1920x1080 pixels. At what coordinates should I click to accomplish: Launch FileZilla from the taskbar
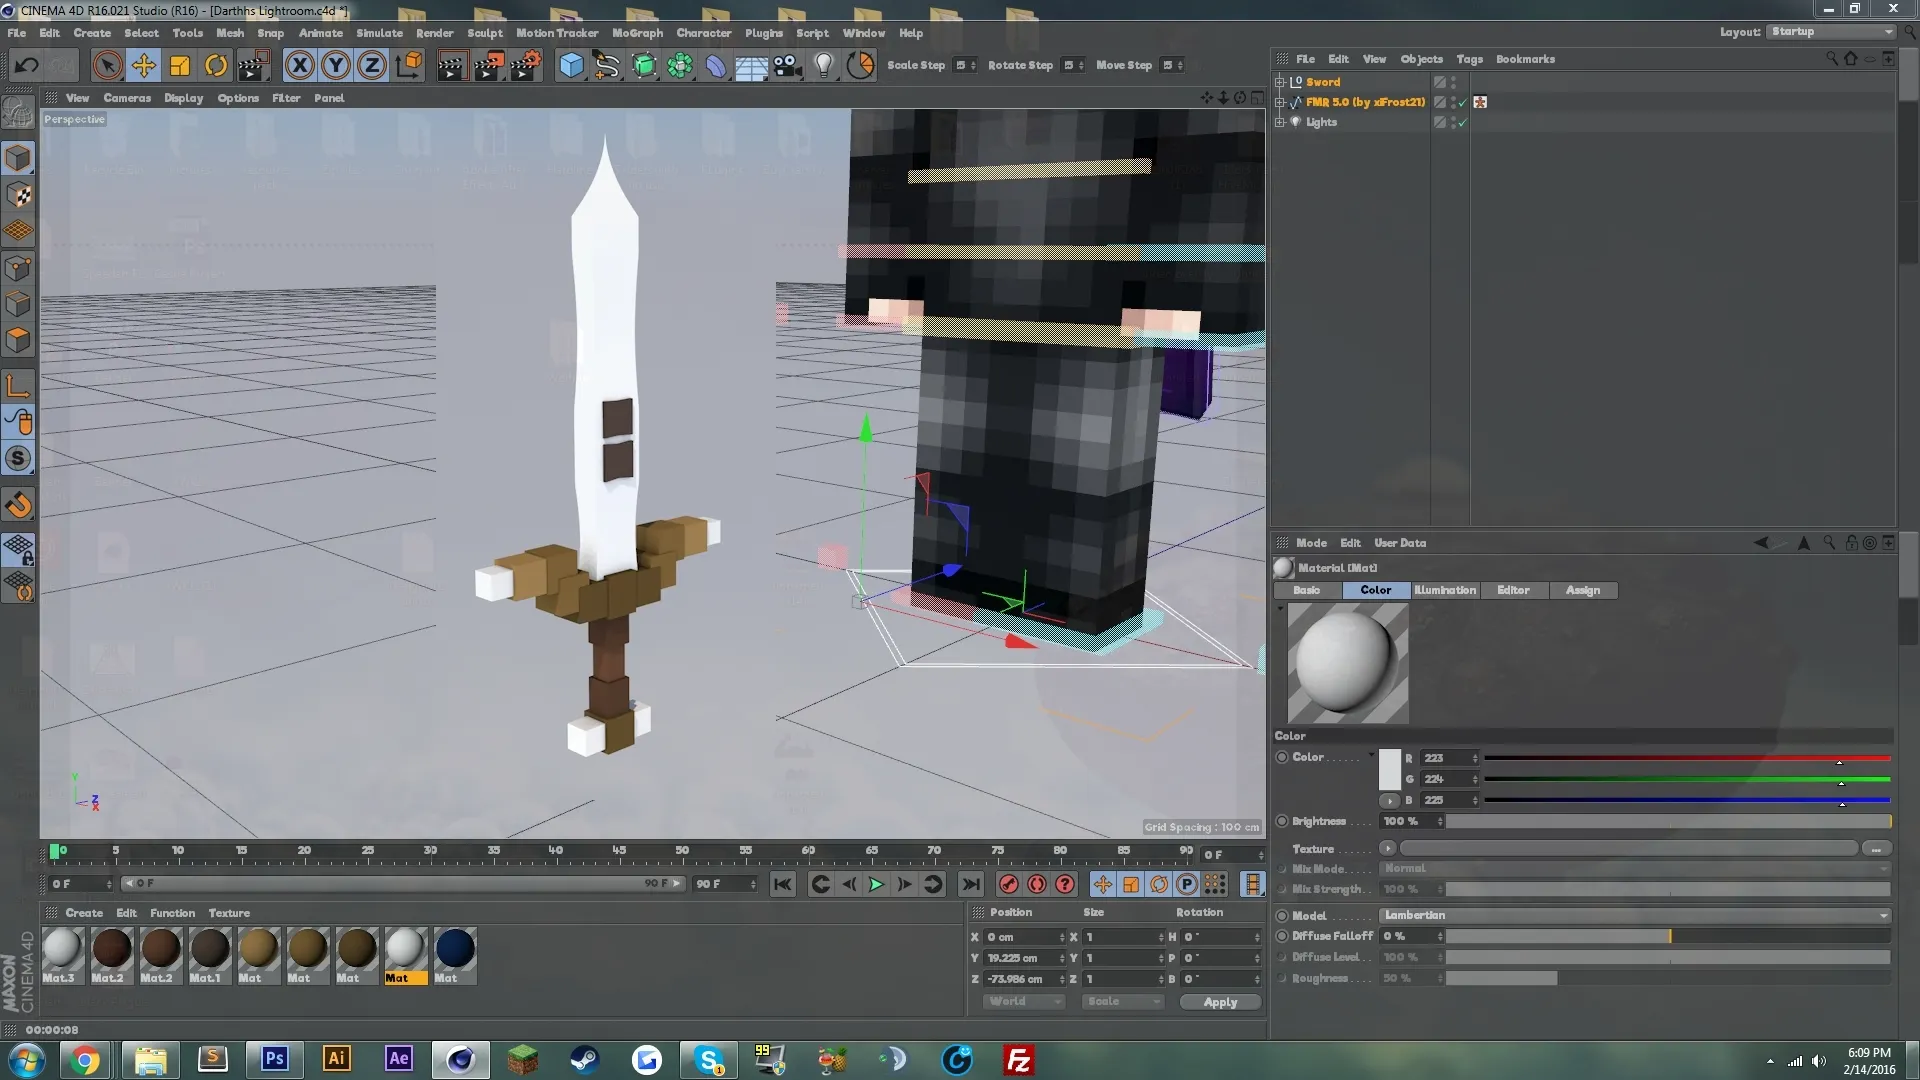tap(1018, 1059)
